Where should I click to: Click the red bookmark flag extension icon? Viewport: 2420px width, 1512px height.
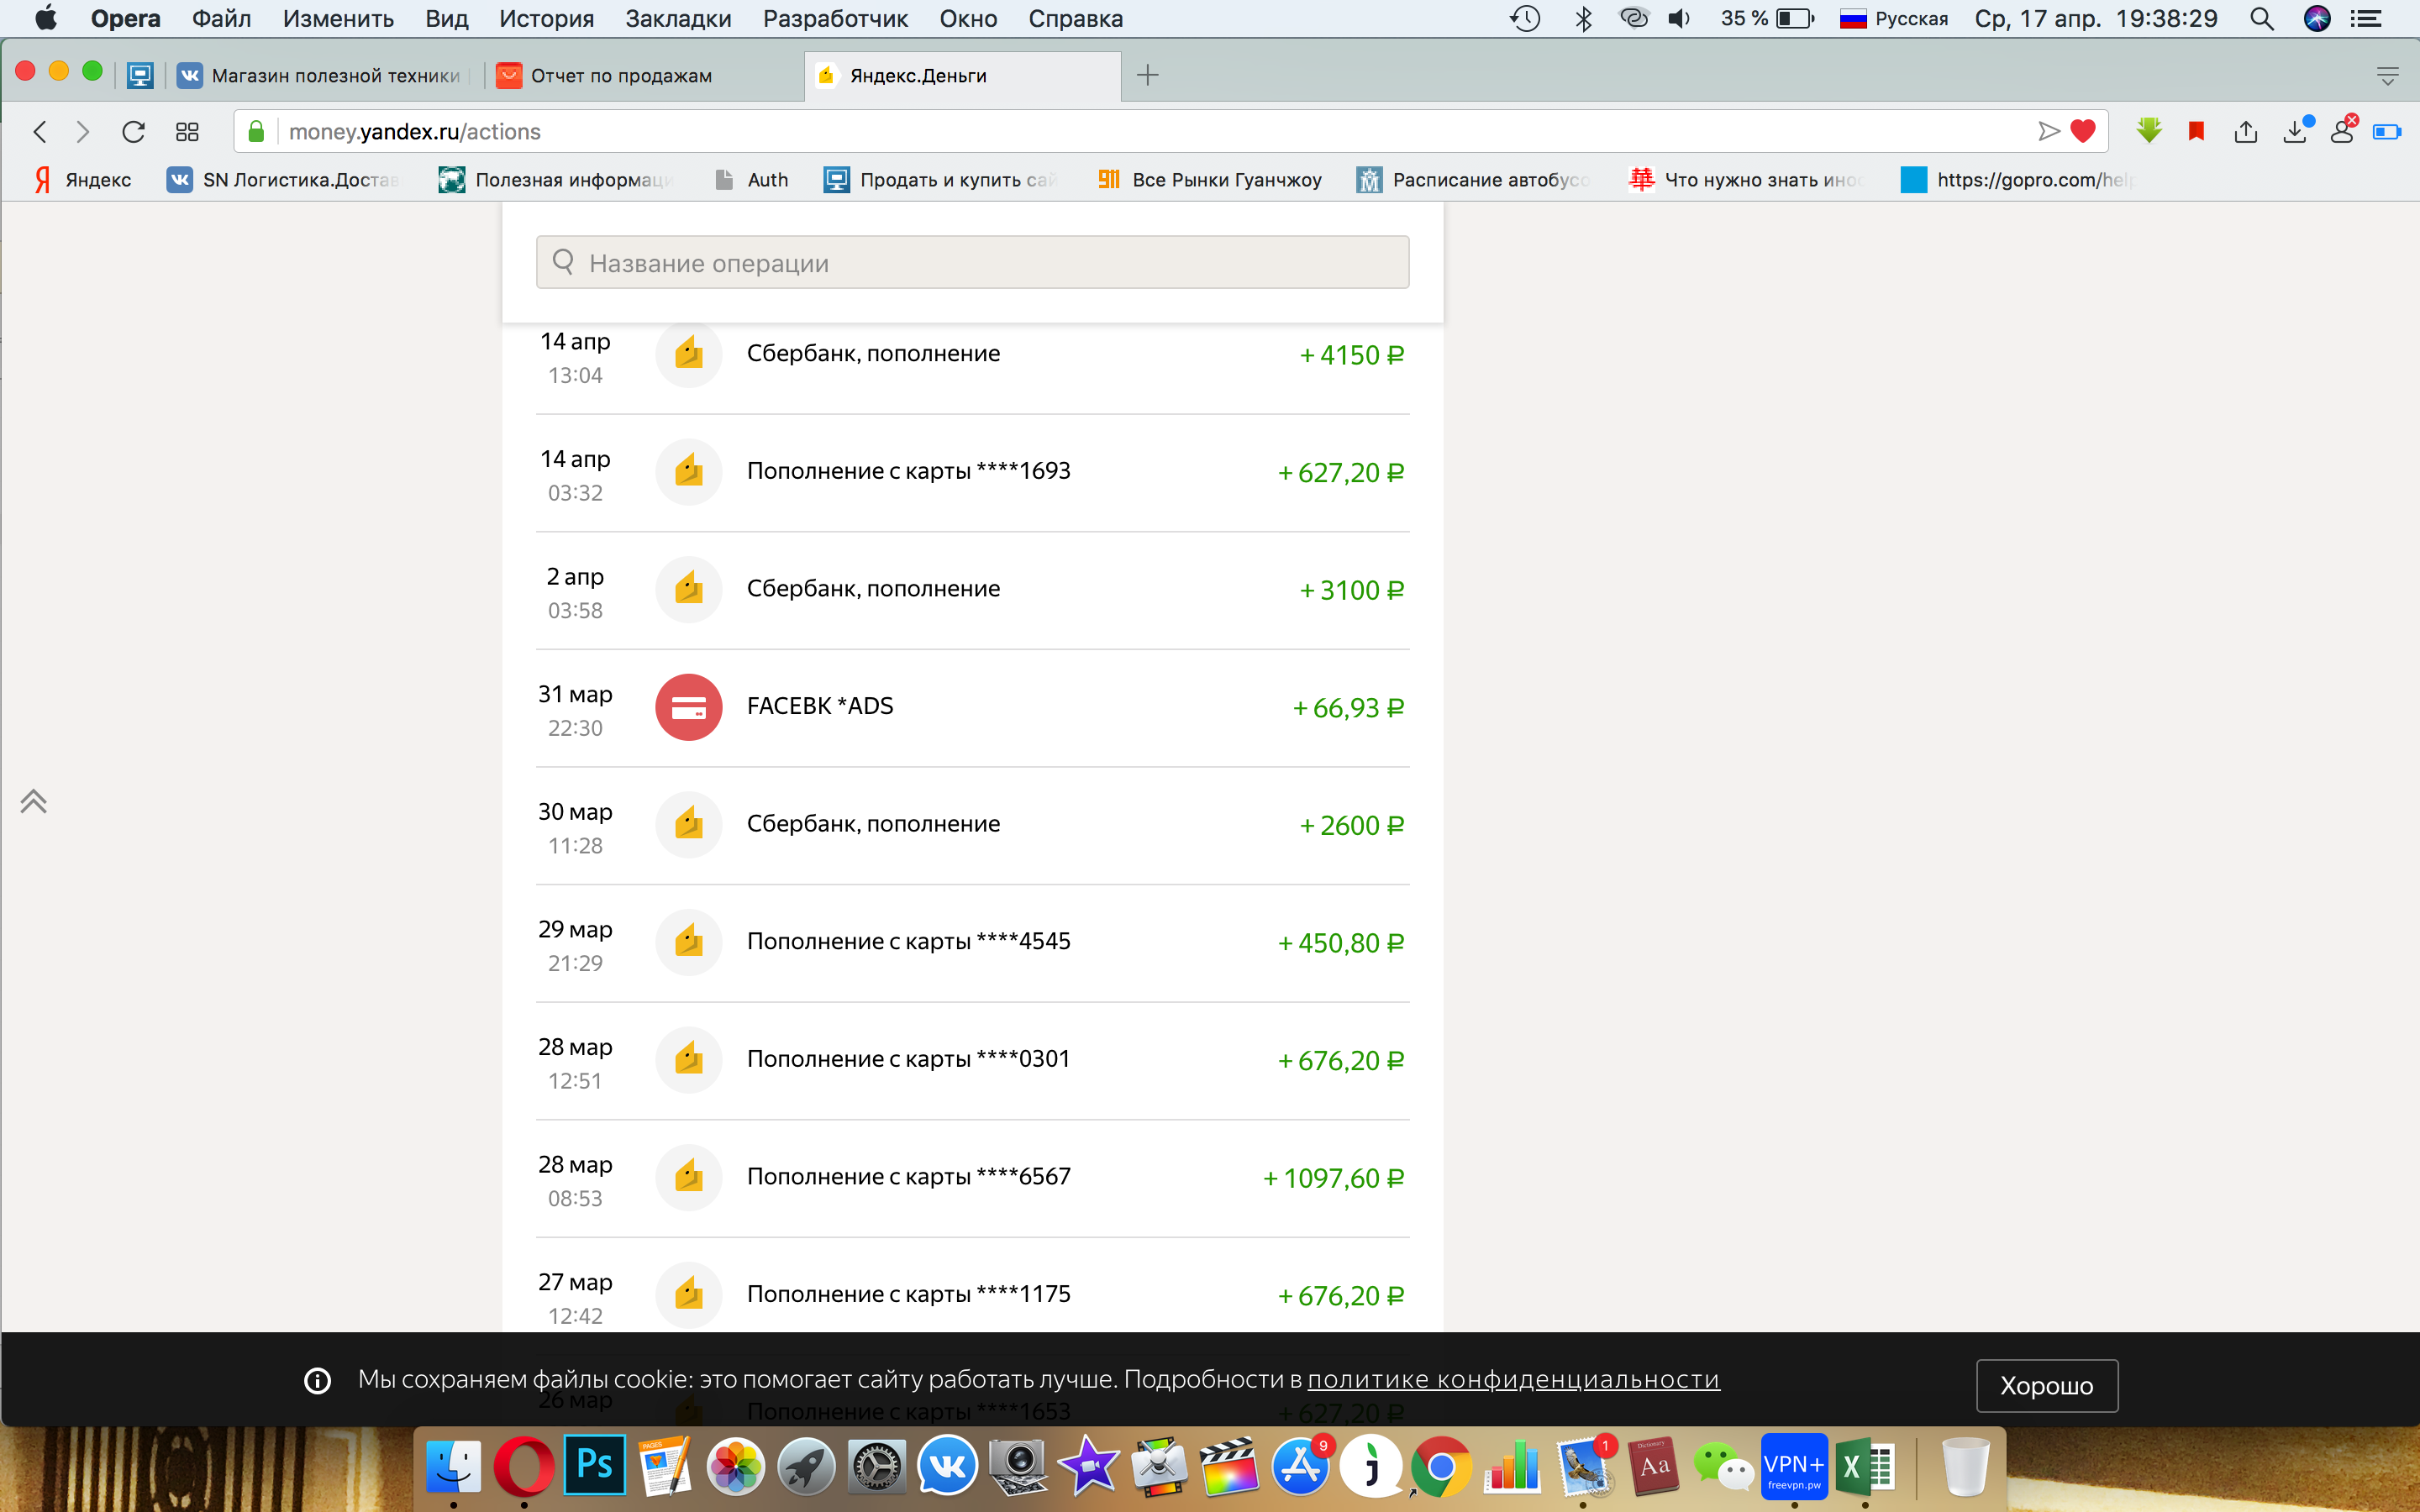2196,131
